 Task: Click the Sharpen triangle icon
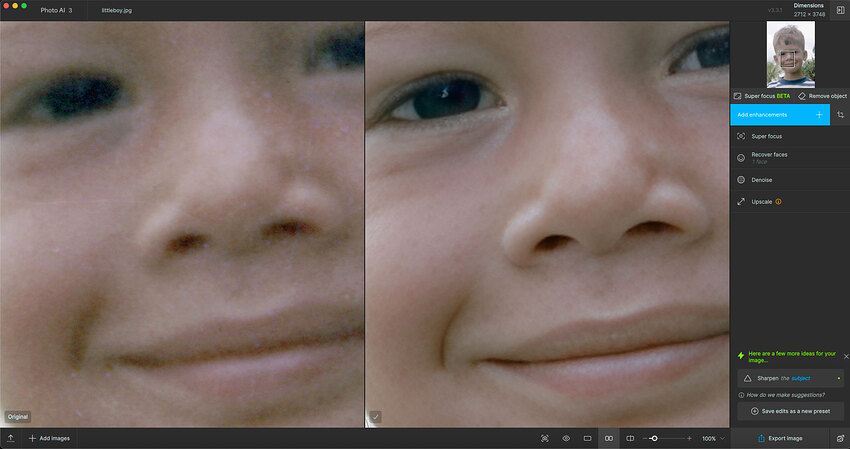click(748, 378)
